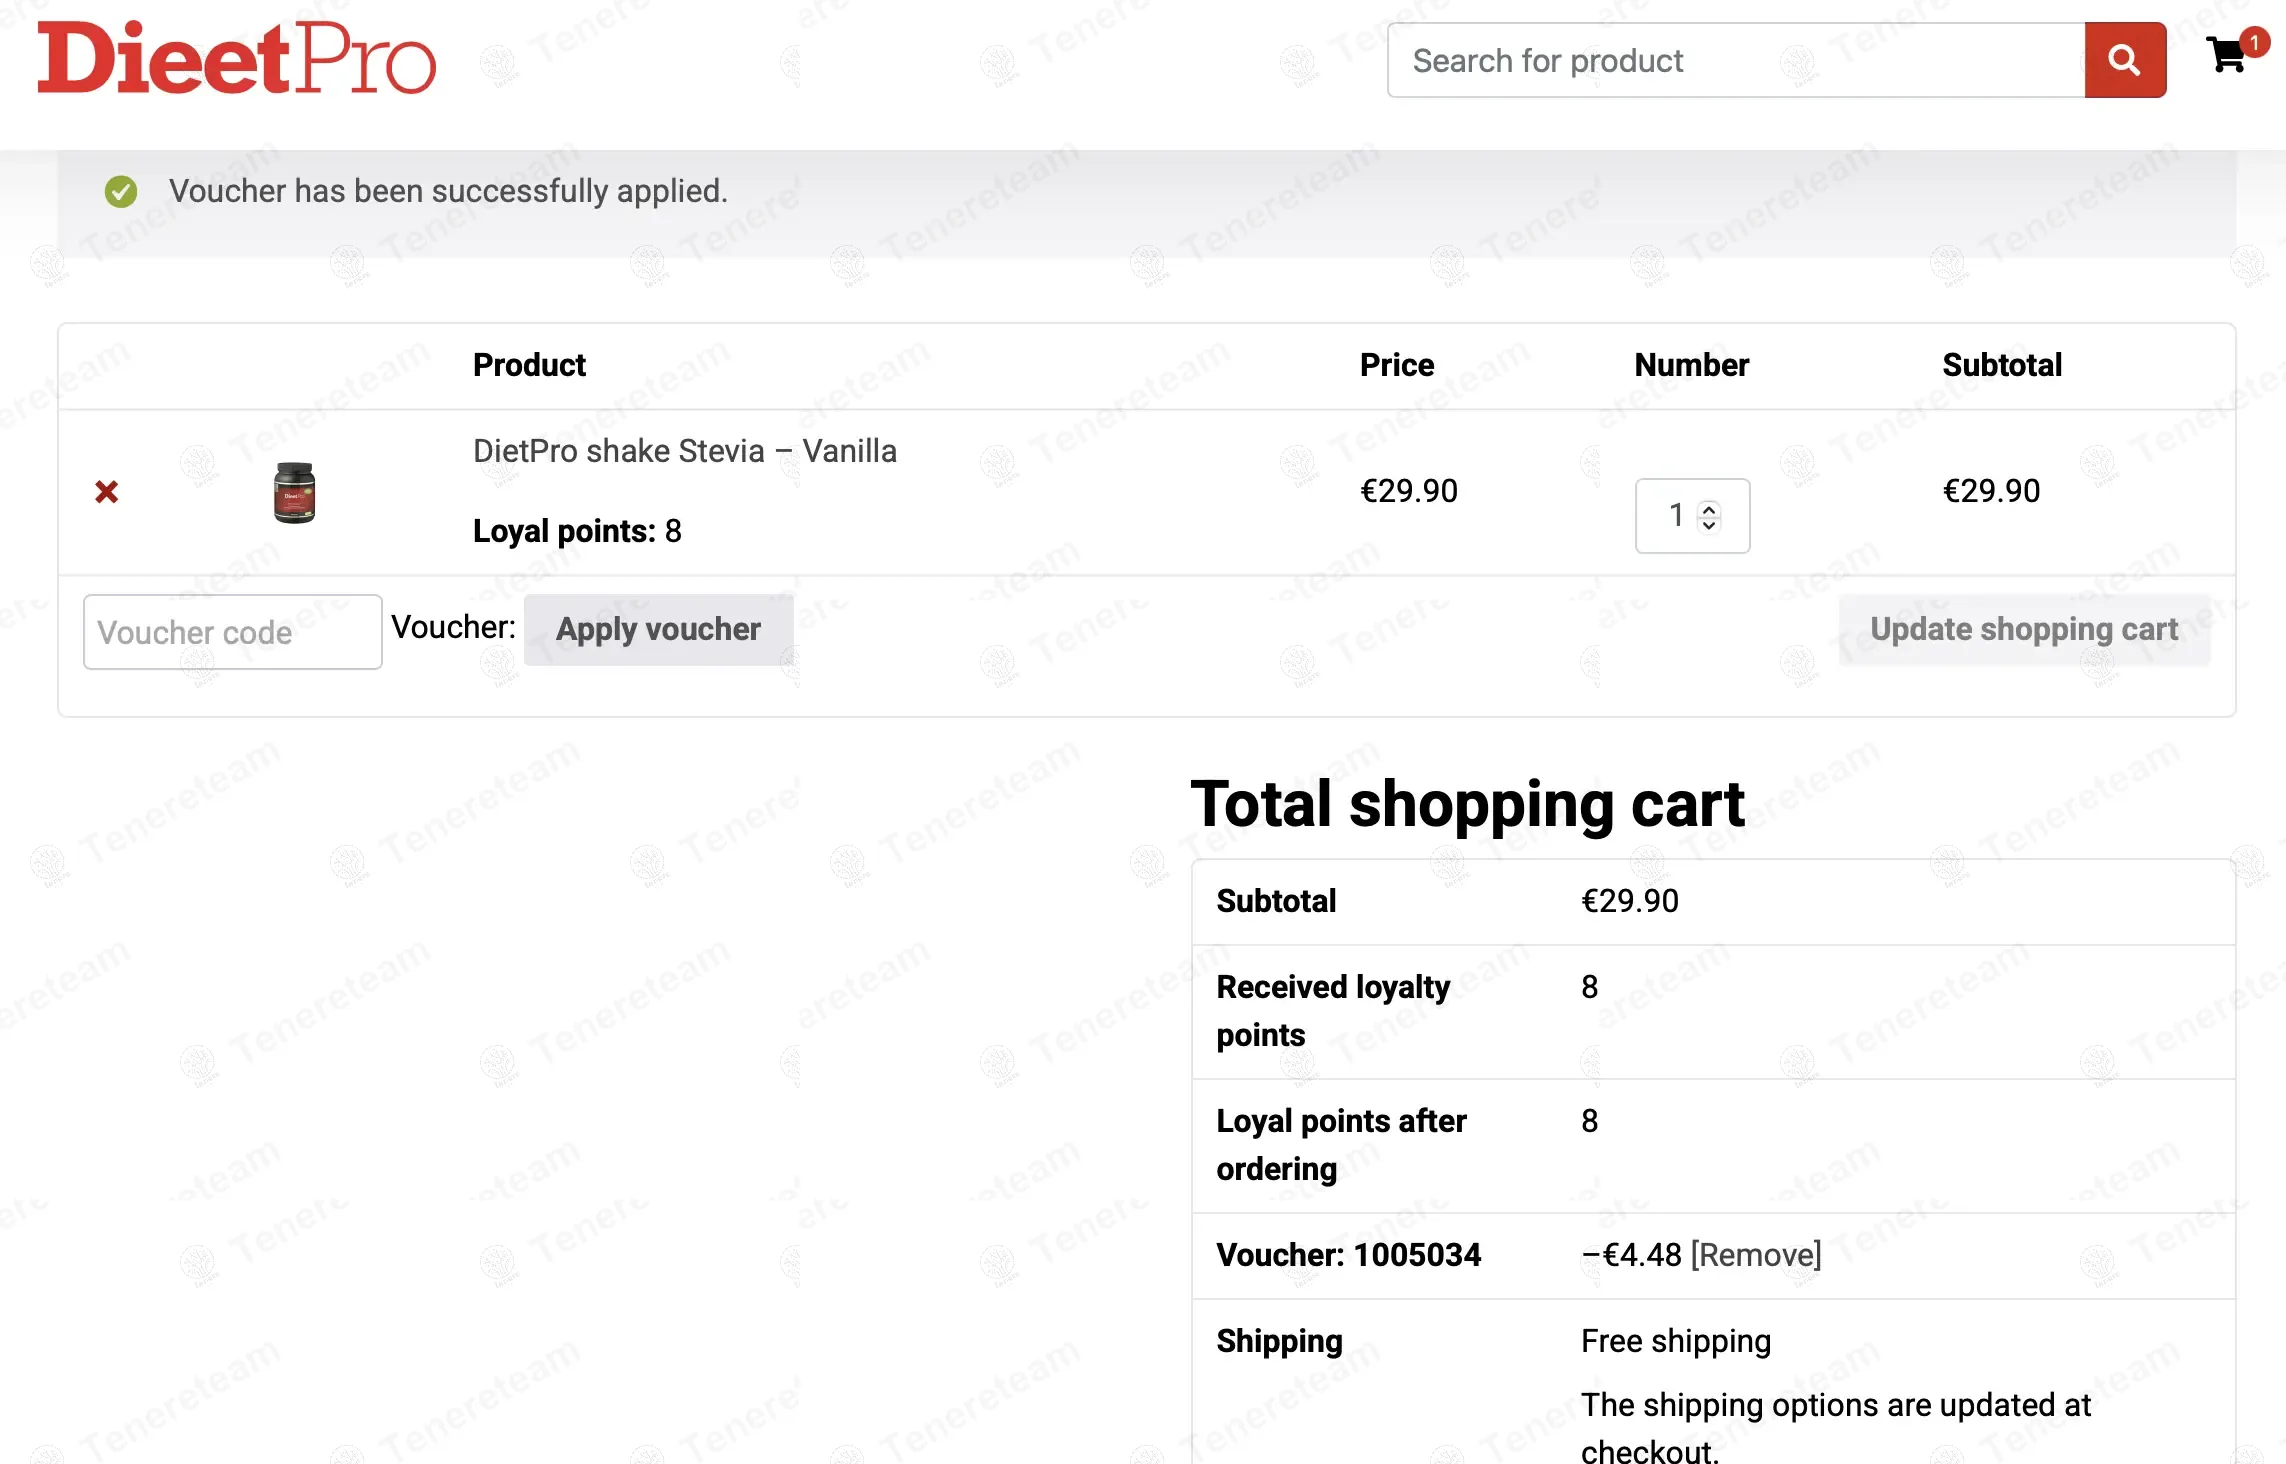Open DietPro shake Stevia – Vanilla link
2286x1464 pixels.
[685, 451]
